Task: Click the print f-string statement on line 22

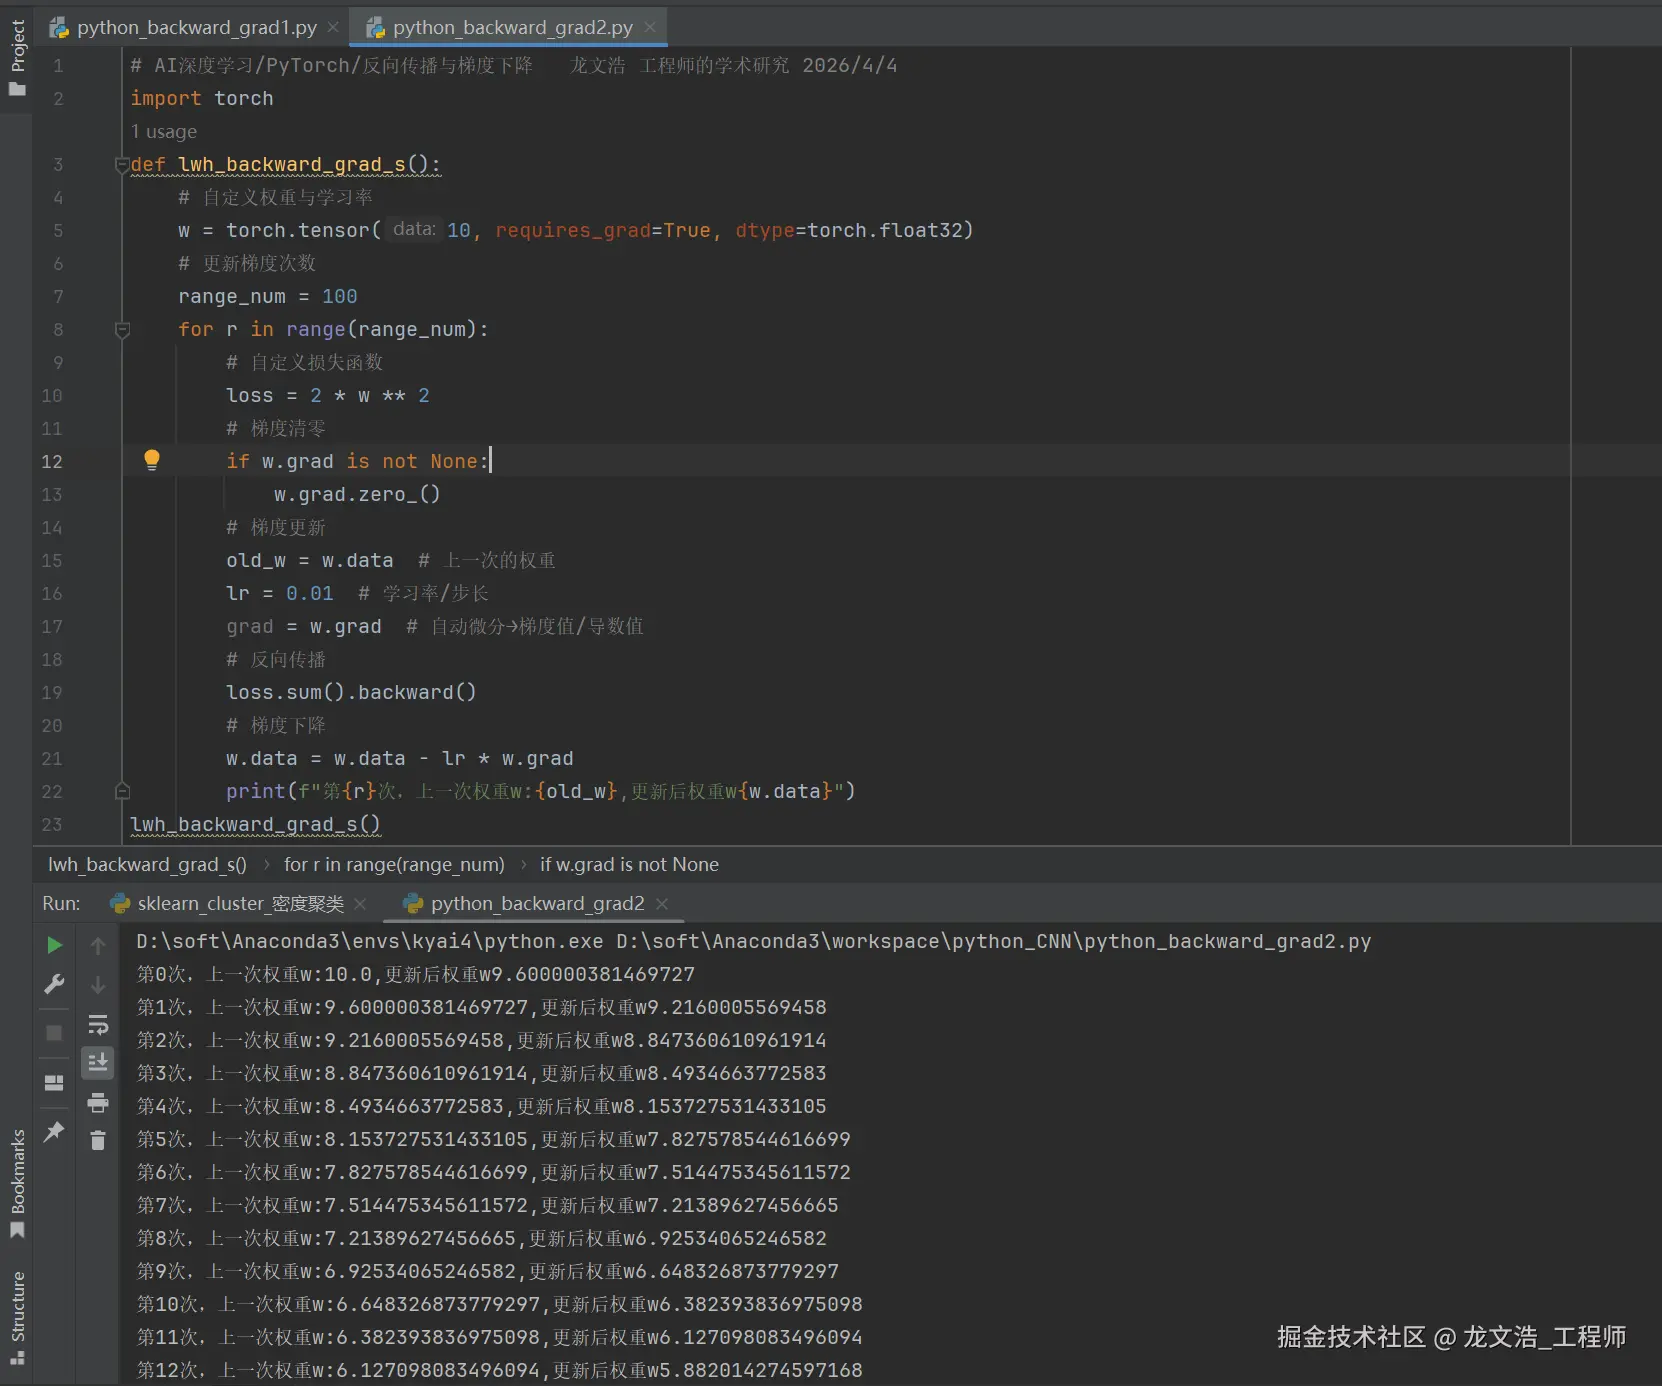Action: [540, 792]
